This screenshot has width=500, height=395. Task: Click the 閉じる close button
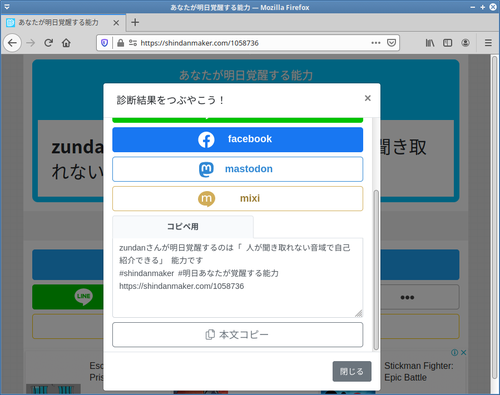(x=352, y=371)
